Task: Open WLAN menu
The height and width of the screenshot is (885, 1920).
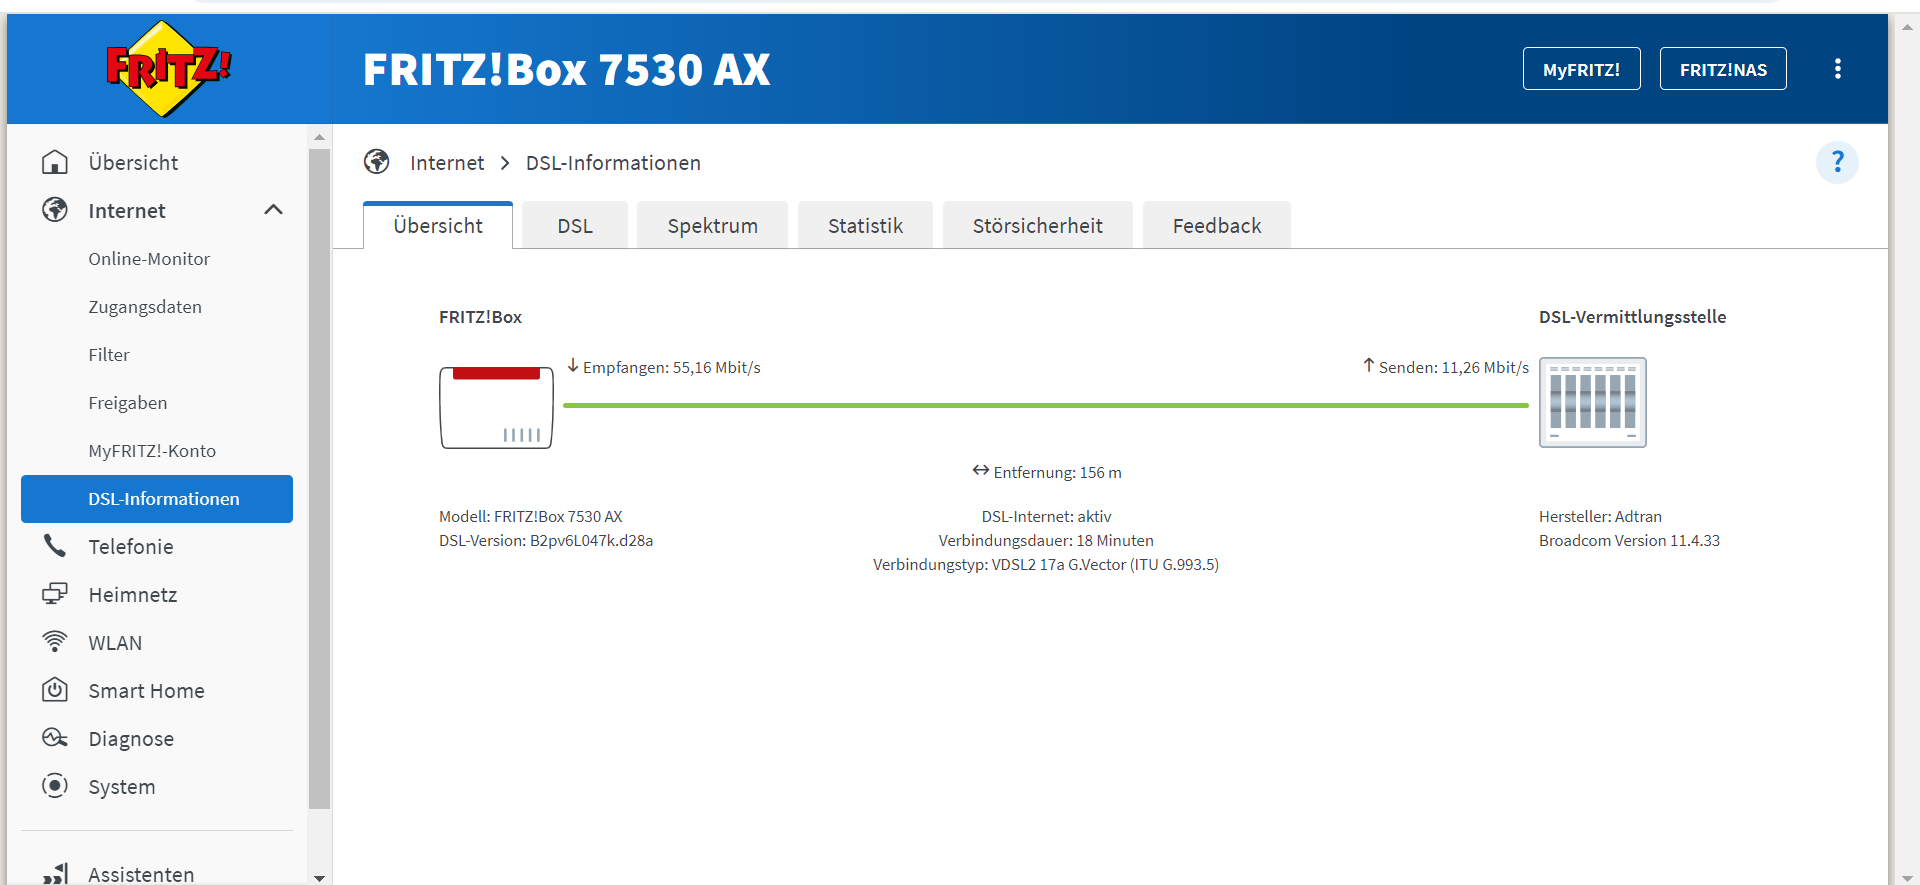Action: (x=115, y=643)
